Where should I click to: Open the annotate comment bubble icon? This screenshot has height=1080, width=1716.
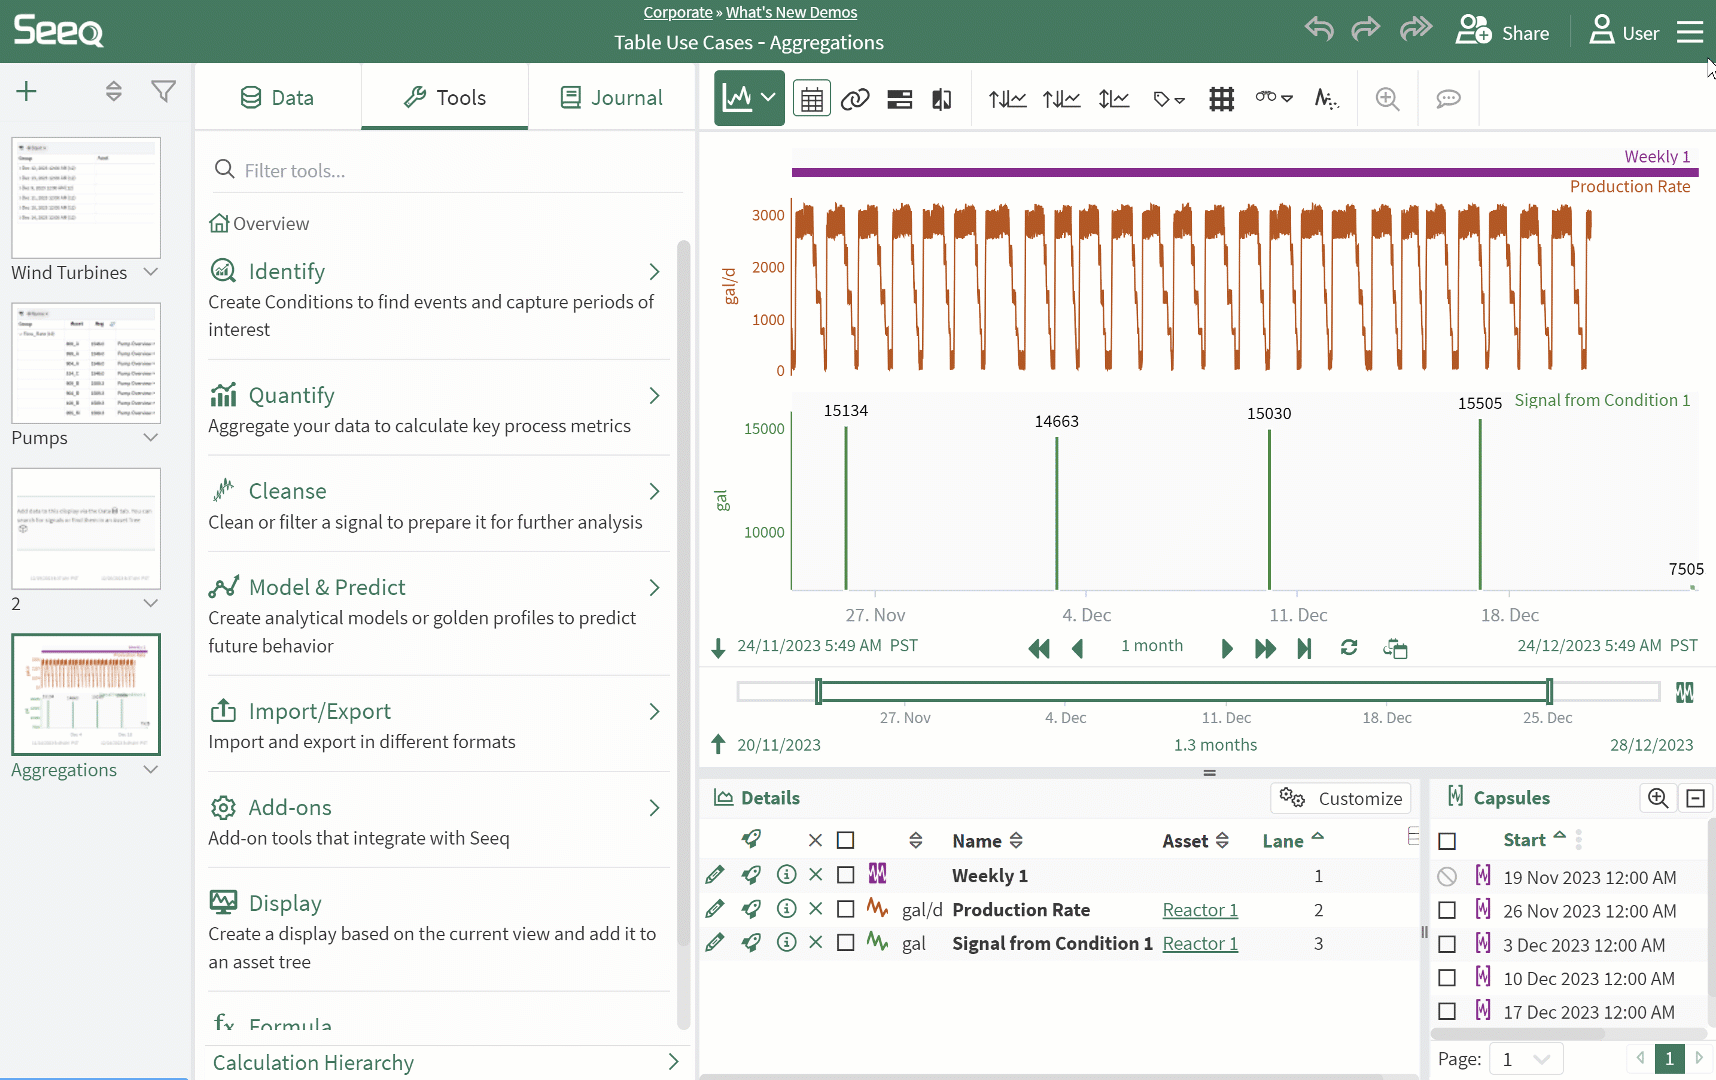(x=1448, y=99)
